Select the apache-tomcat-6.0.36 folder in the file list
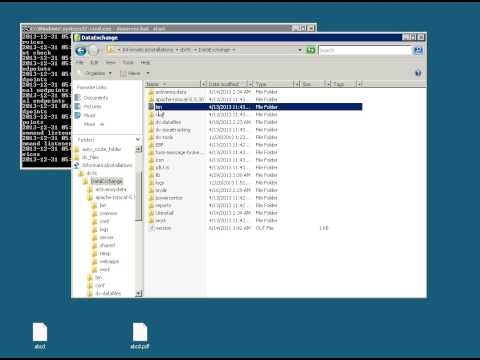The height and width of the screenshot is (360, 480). [180, 99]
